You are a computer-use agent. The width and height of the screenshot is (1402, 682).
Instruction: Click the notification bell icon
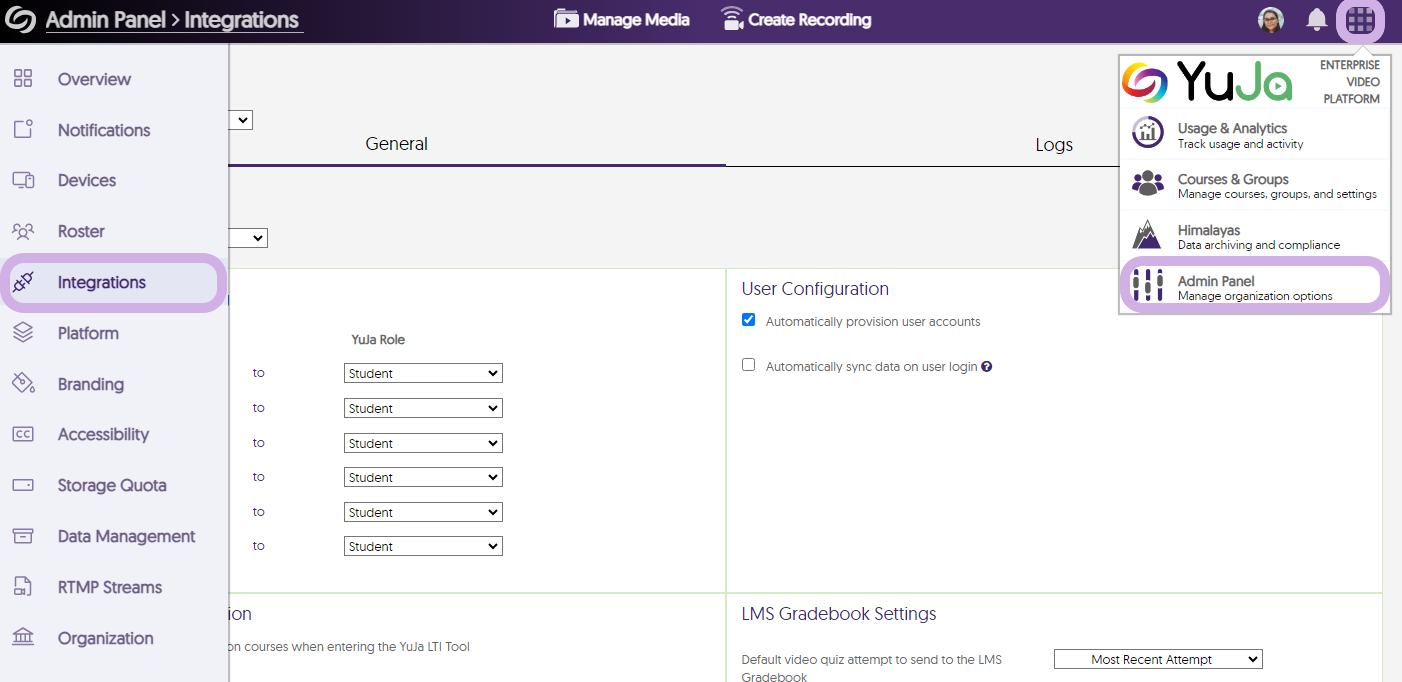click(x=1317, y=20)
